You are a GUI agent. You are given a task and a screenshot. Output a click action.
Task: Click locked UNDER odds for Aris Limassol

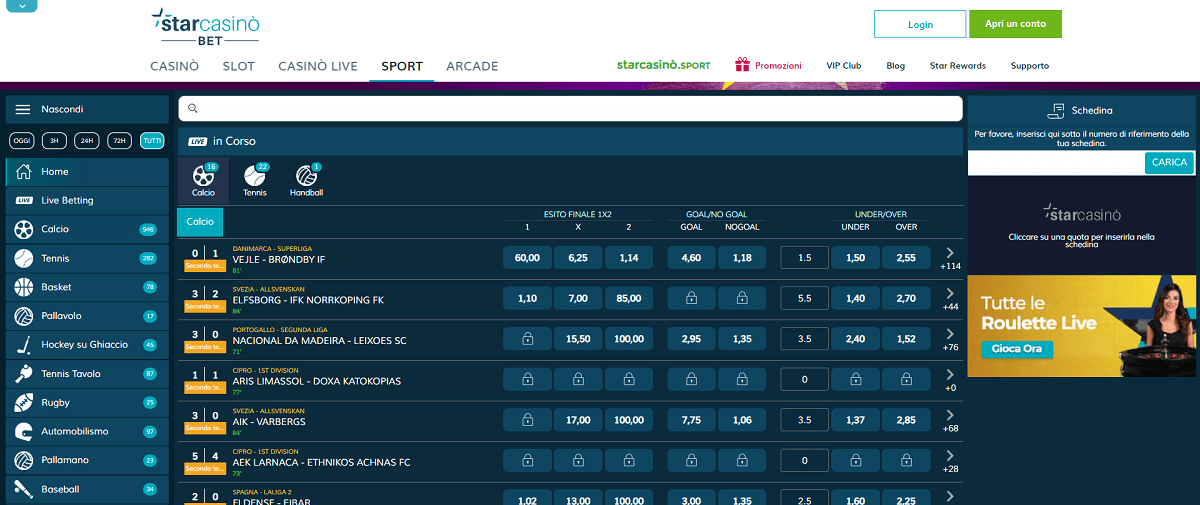(855, 381)
